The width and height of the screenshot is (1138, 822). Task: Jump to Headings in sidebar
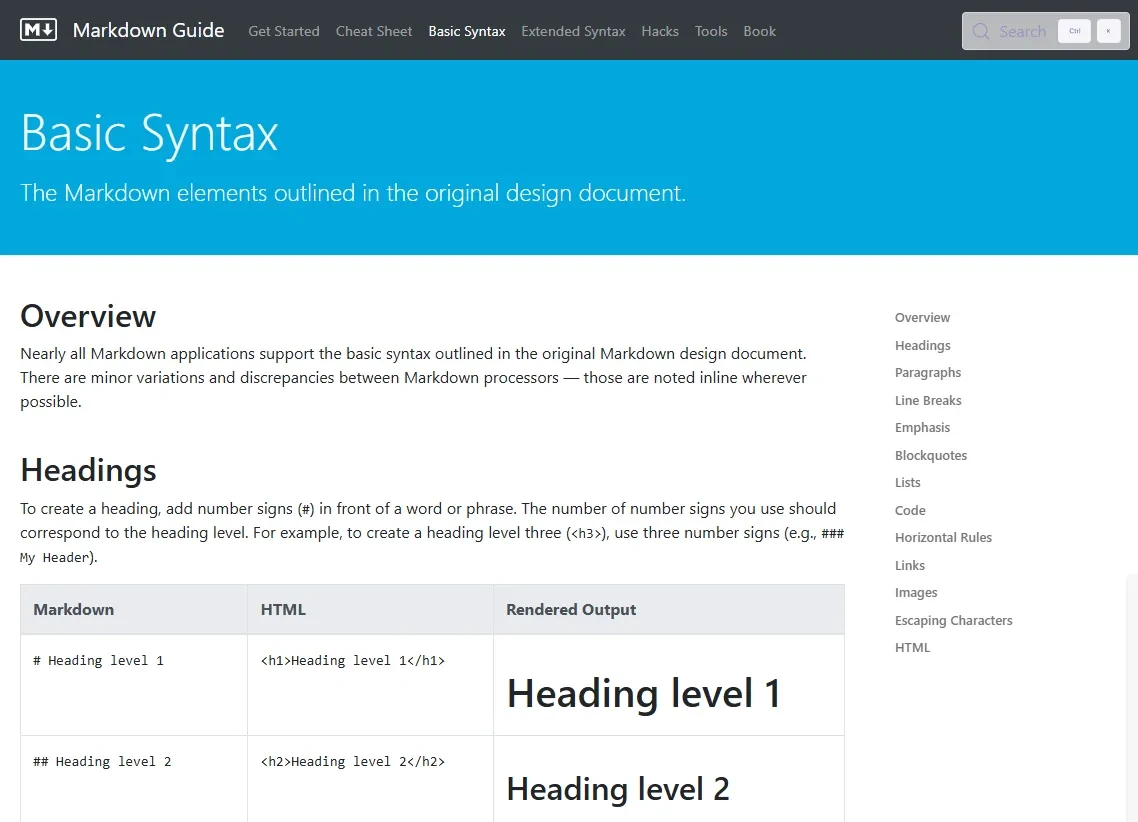click(x=922, y=345)
